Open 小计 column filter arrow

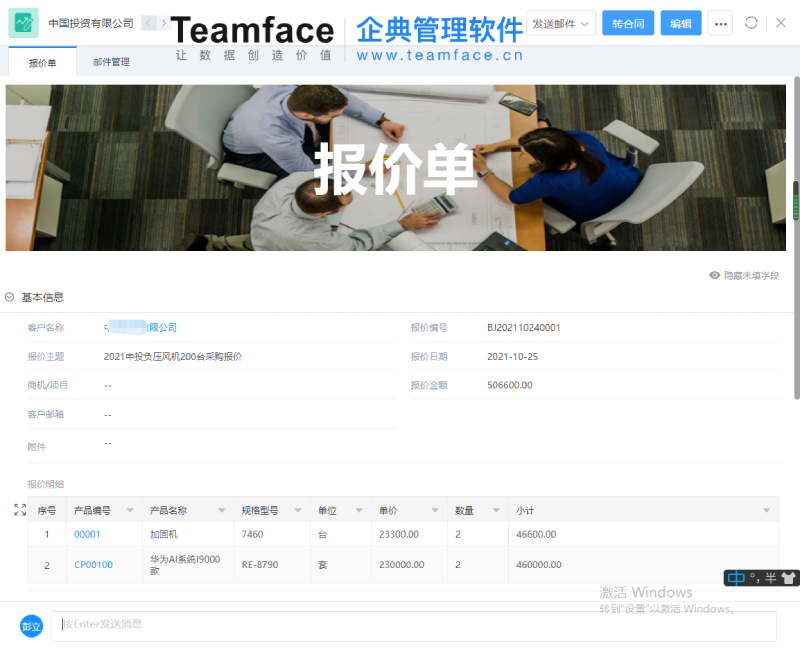point(766,510)
